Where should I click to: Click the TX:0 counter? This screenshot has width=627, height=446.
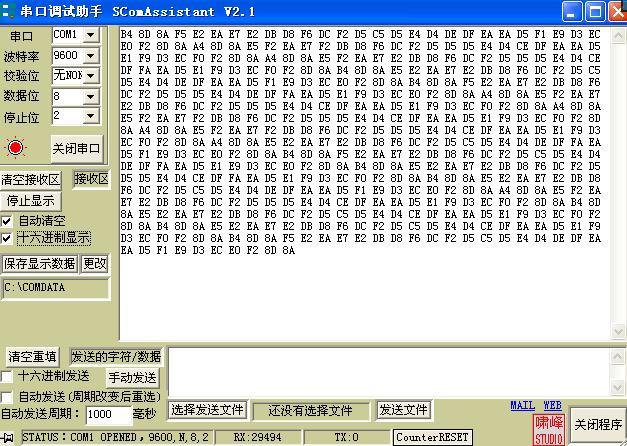346,437
